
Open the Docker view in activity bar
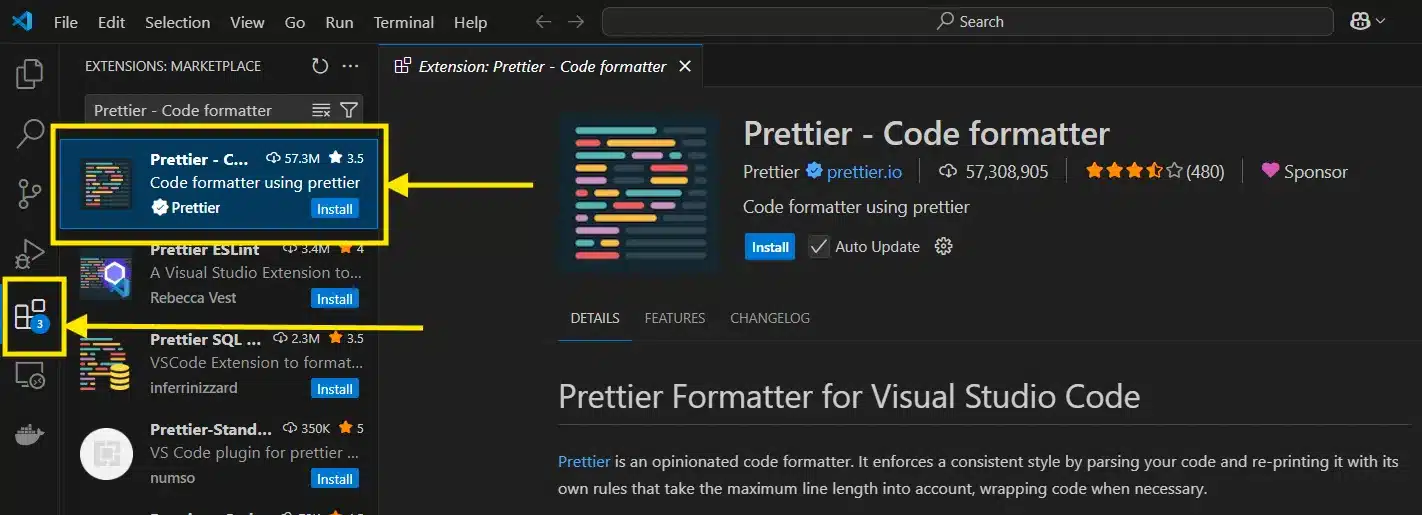pos(31,436)
